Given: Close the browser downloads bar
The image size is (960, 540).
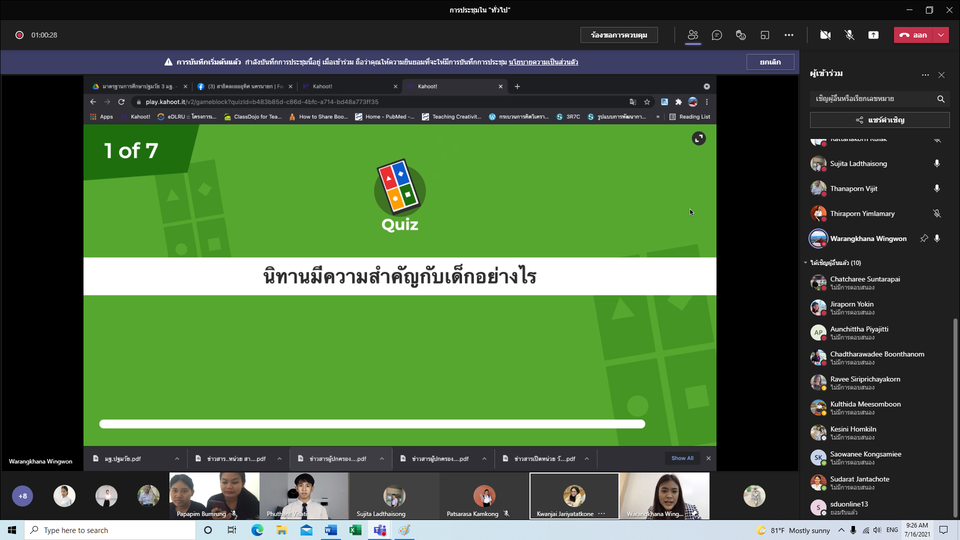Looking at the screenshot, I should [708, 458].
